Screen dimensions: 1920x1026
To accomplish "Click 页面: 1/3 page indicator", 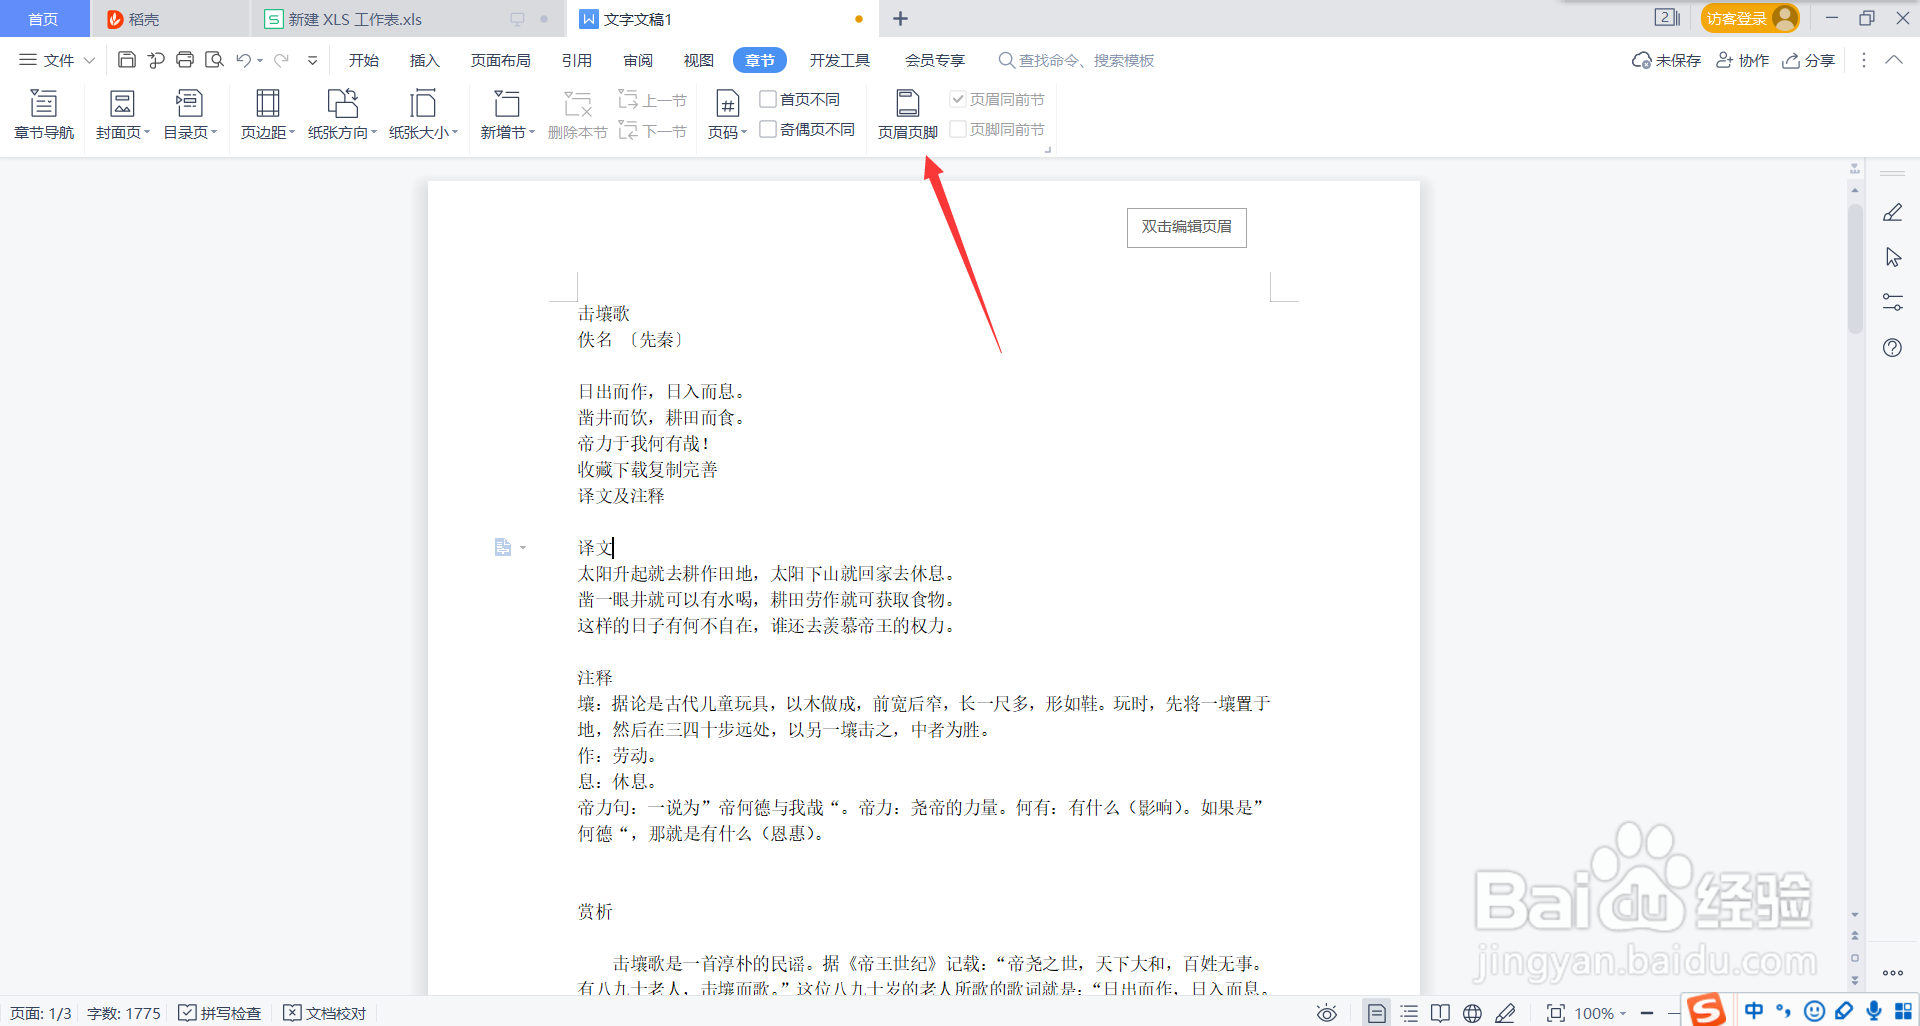I will coord(41,1013).
